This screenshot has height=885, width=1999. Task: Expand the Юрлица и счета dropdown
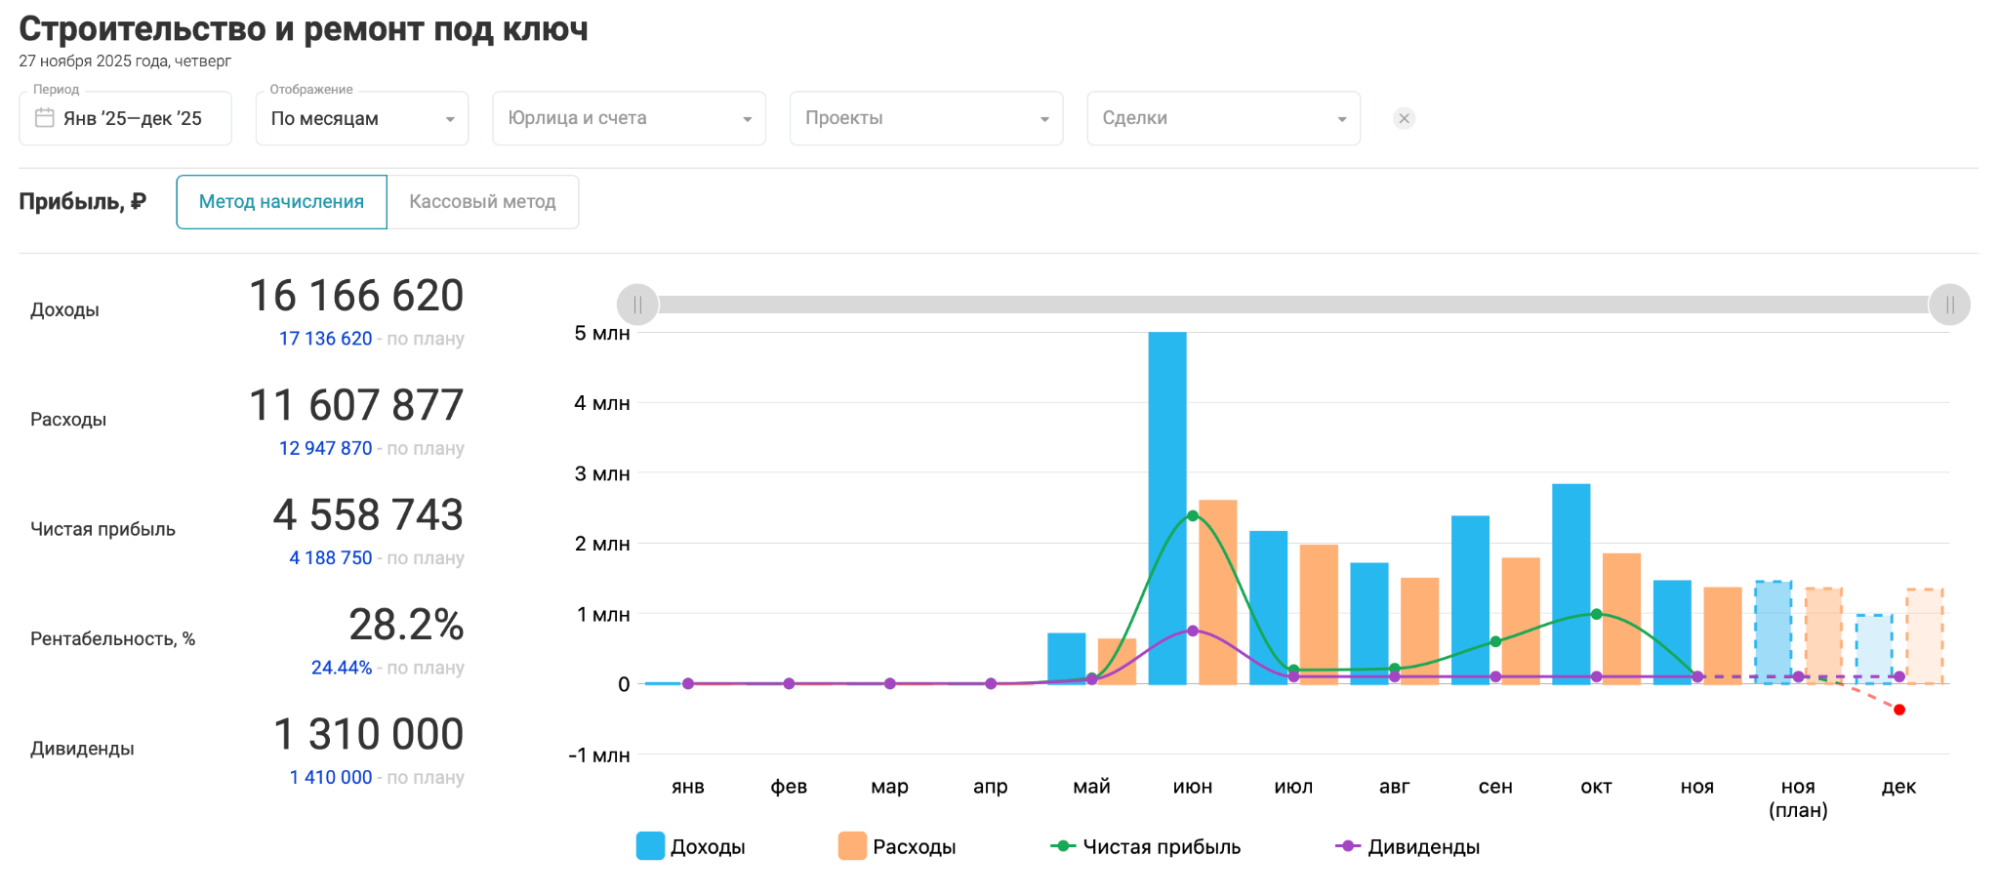click(x=628, y=118)
